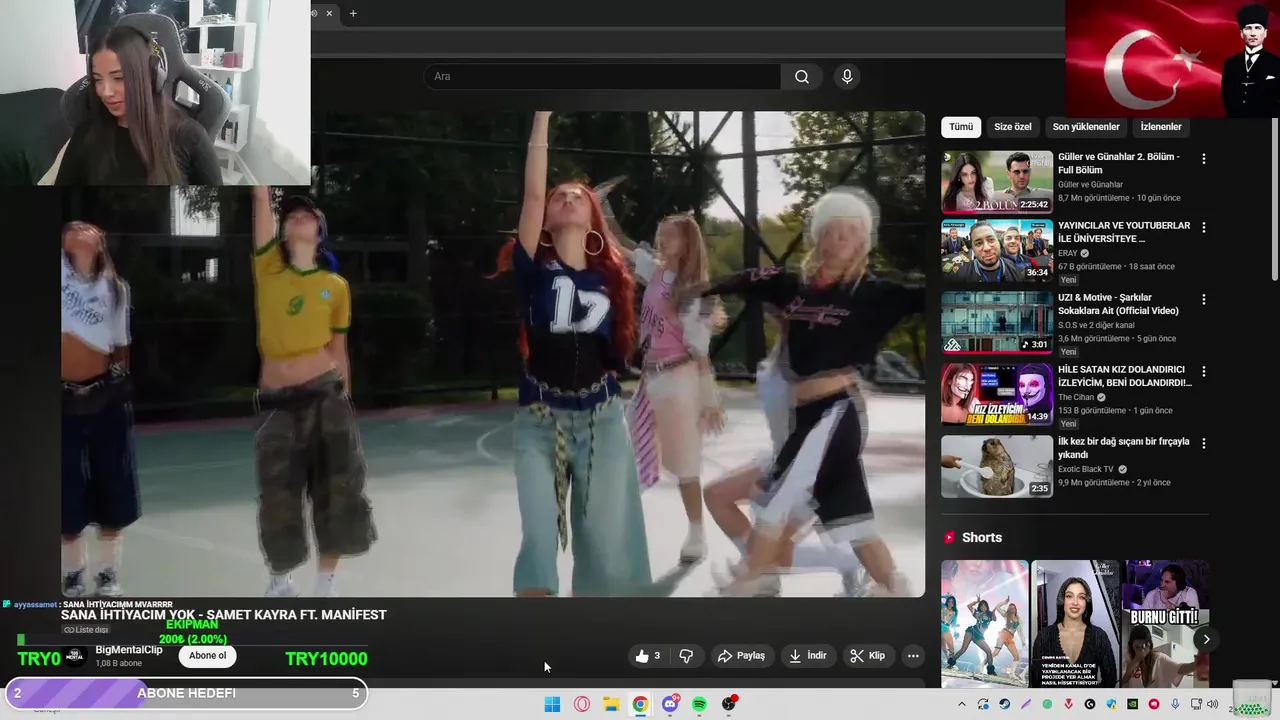Open the three-dot more actions menu under the video

coord(913,656)
